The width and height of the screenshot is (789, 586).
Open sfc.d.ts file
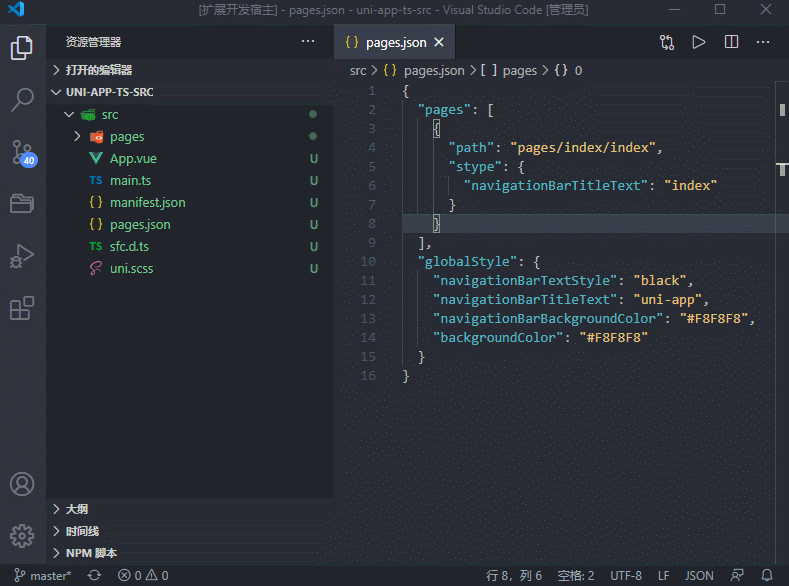click(x=191, y=246)
